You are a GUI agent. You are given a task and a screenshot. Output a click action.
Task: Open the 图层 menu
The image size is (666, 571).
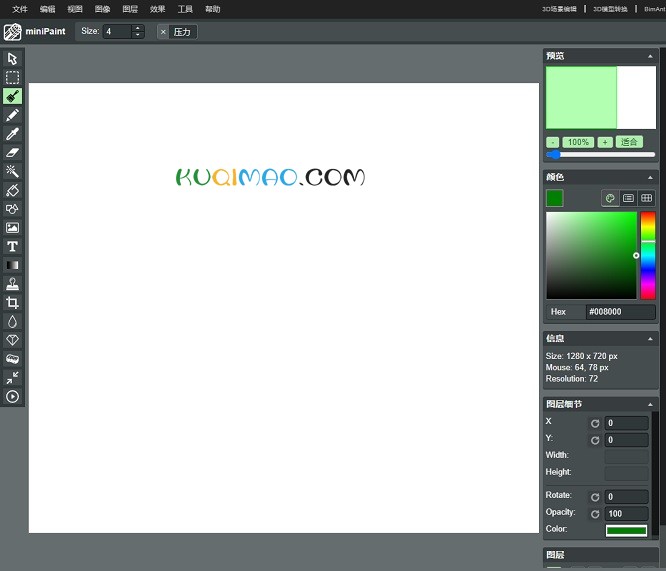(x=130, y=9)
